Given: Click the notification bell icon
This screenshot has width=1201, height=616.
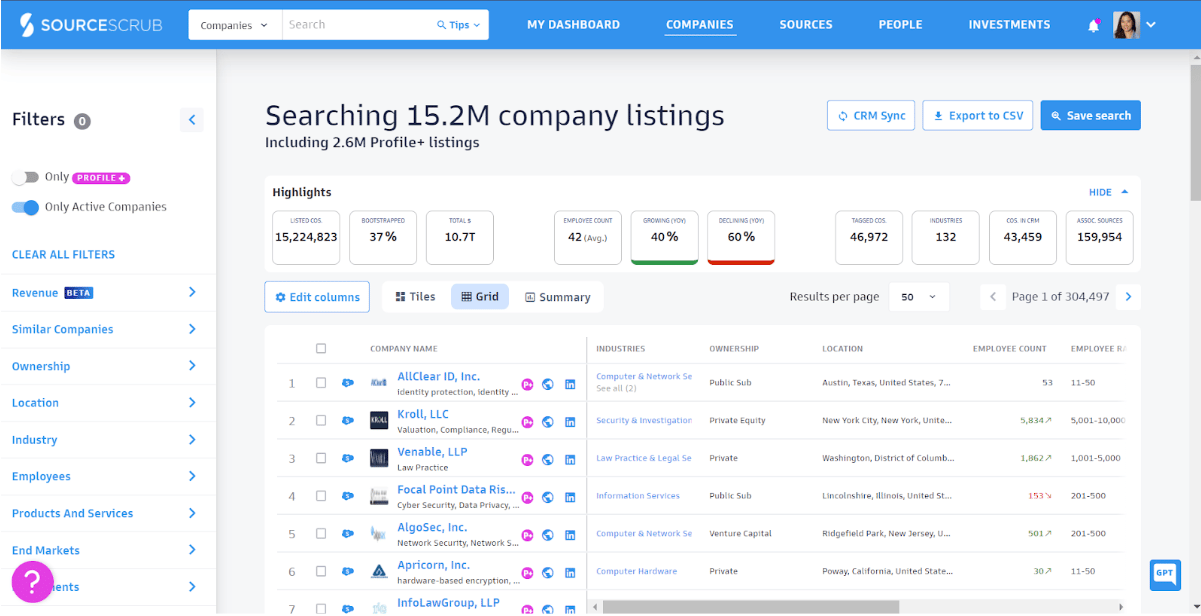Looking at the screenshot, I should 1093,26.
